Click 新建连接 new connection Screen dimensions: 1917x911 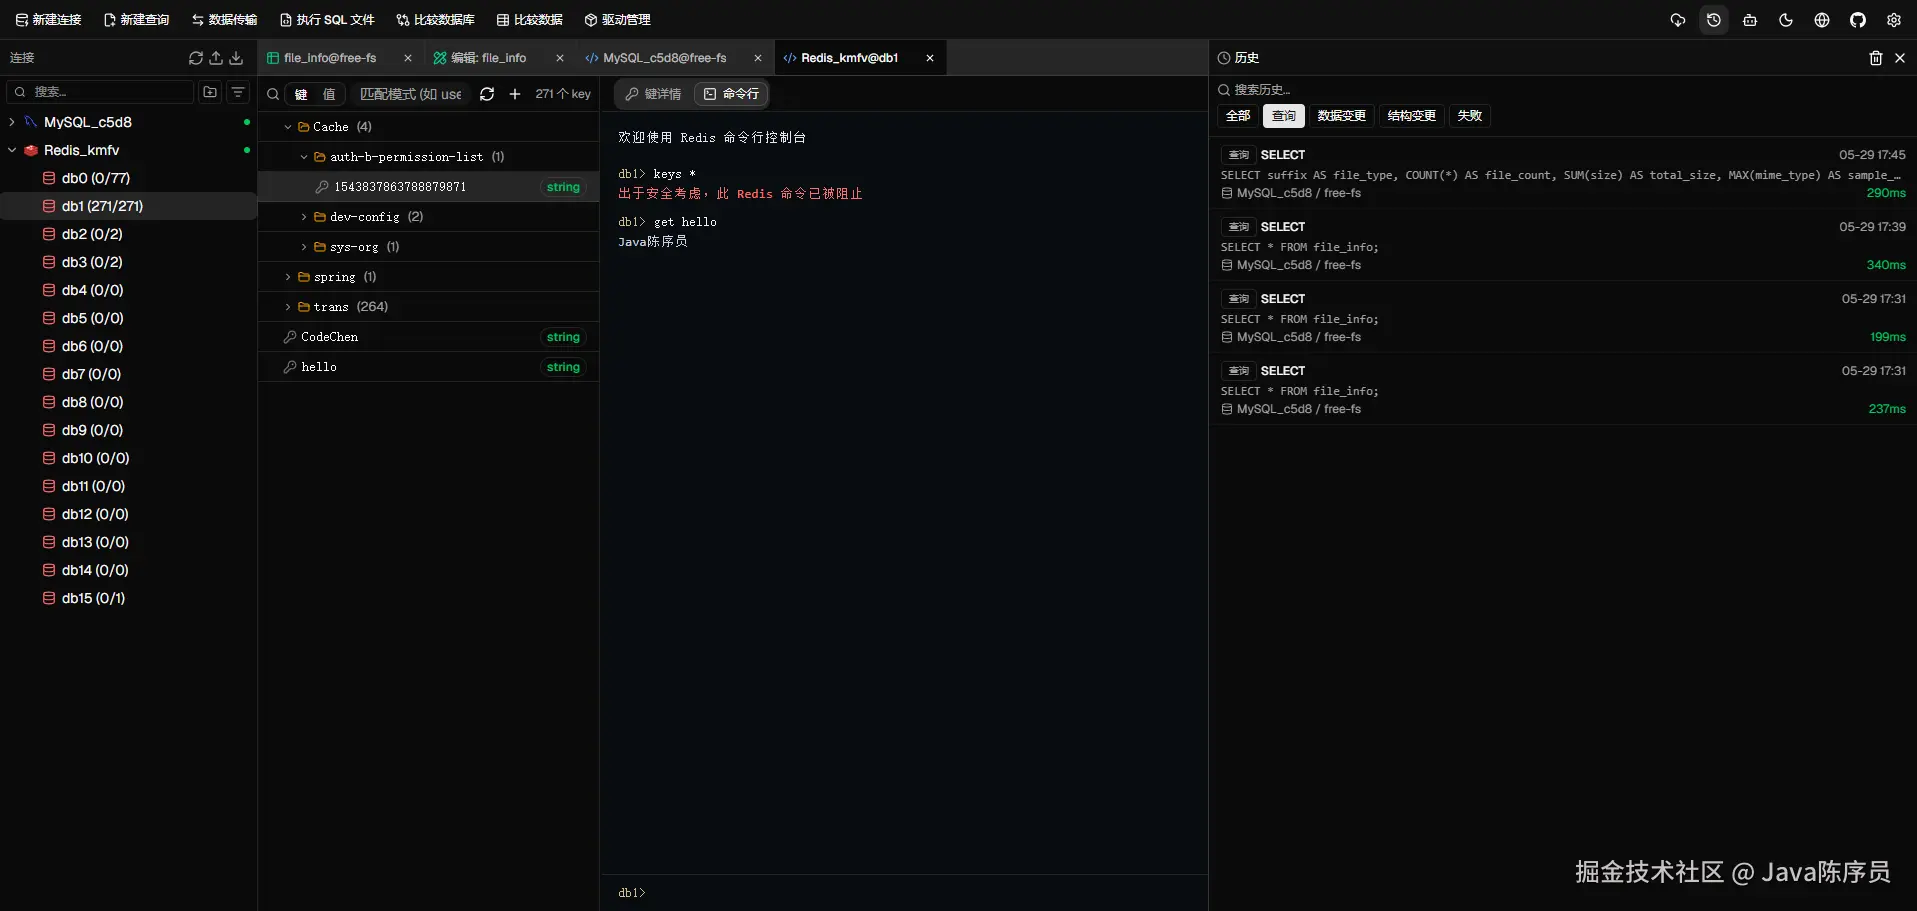tap(48, 20)
